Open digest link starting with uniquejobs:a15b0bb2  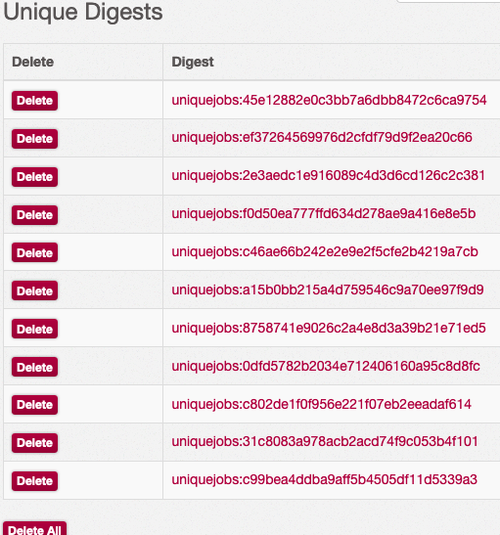click(x=328, y=290)
